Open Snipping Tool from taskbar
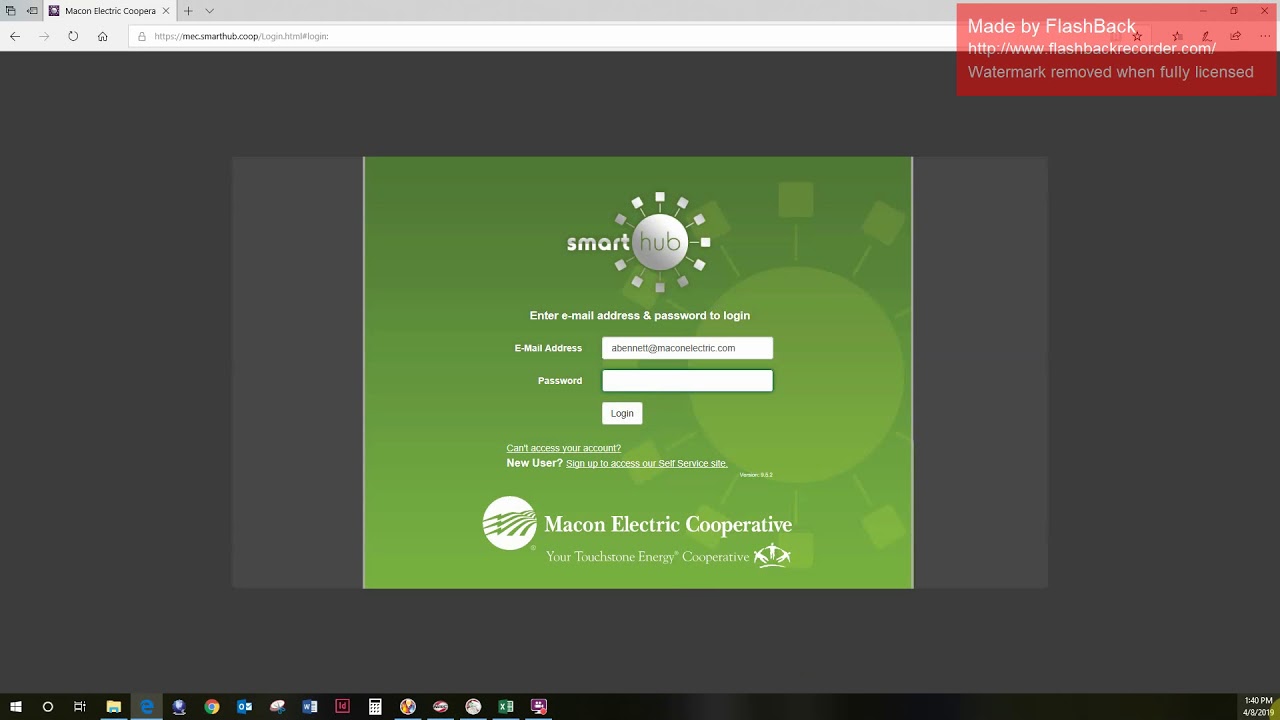1280x720 pixels. pos(277,707)
